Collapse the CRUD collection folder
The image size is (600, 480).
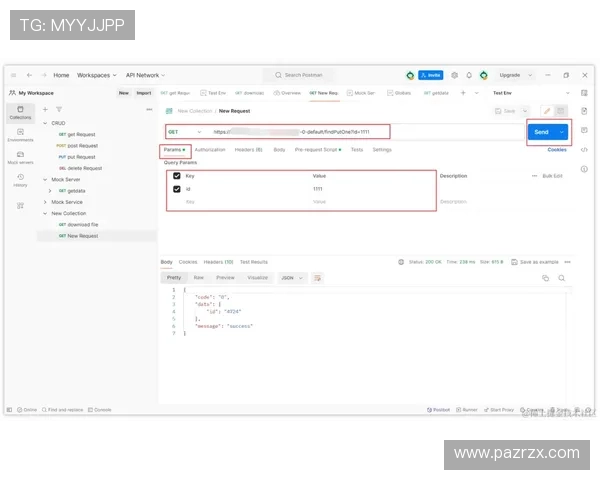coord(45,122)
